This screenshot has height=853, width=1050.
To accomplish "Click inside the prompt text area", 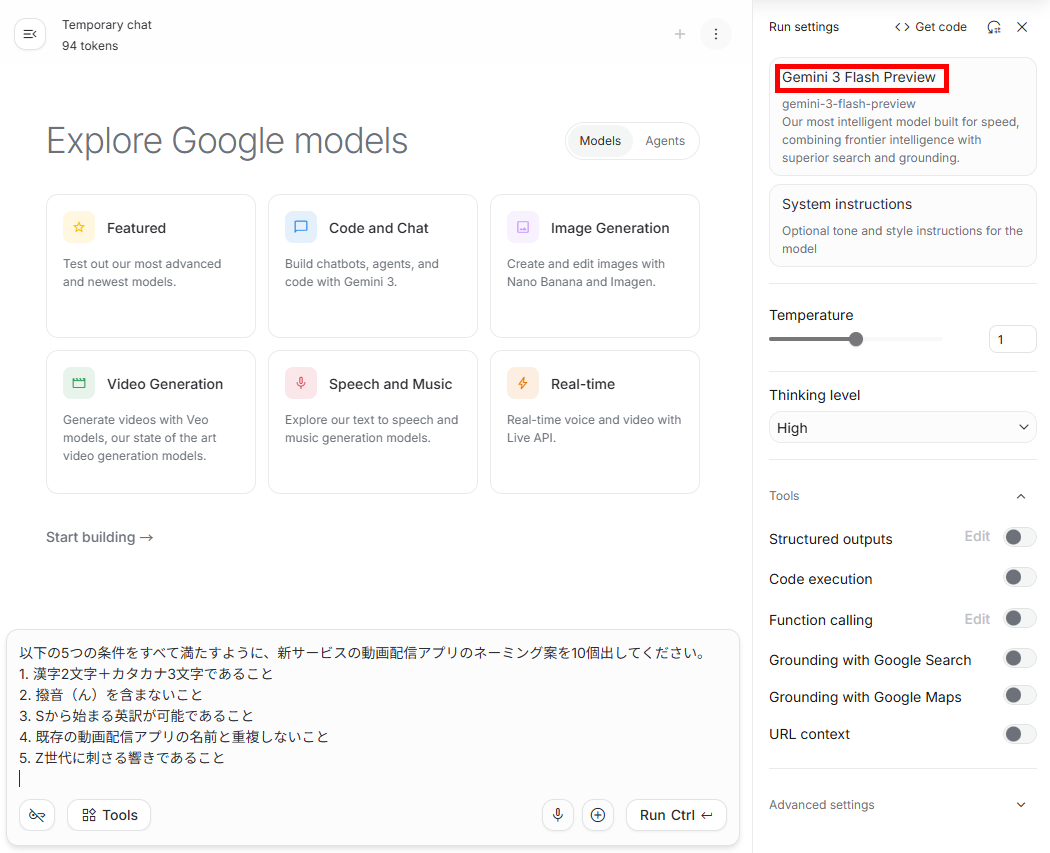I will 373,714.
